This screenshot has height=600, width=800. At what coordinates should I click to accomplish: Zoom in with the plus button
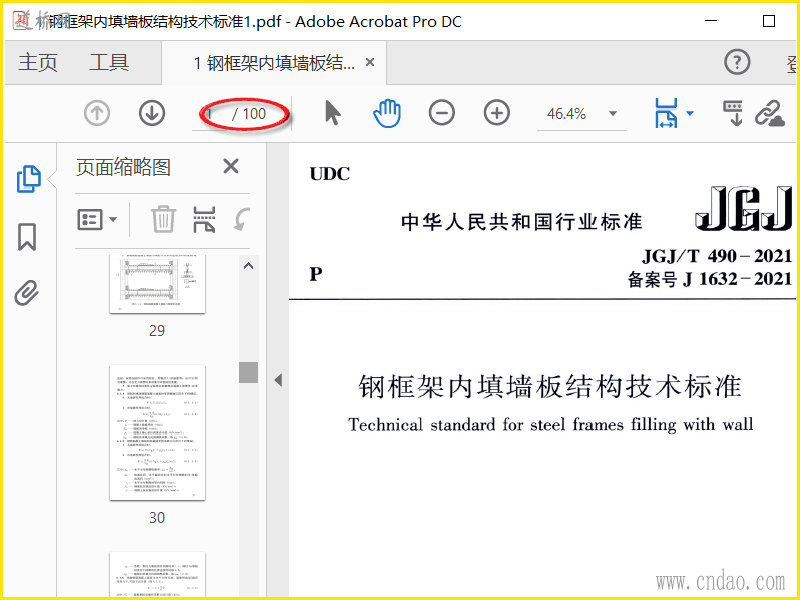(x=497, y=113)
